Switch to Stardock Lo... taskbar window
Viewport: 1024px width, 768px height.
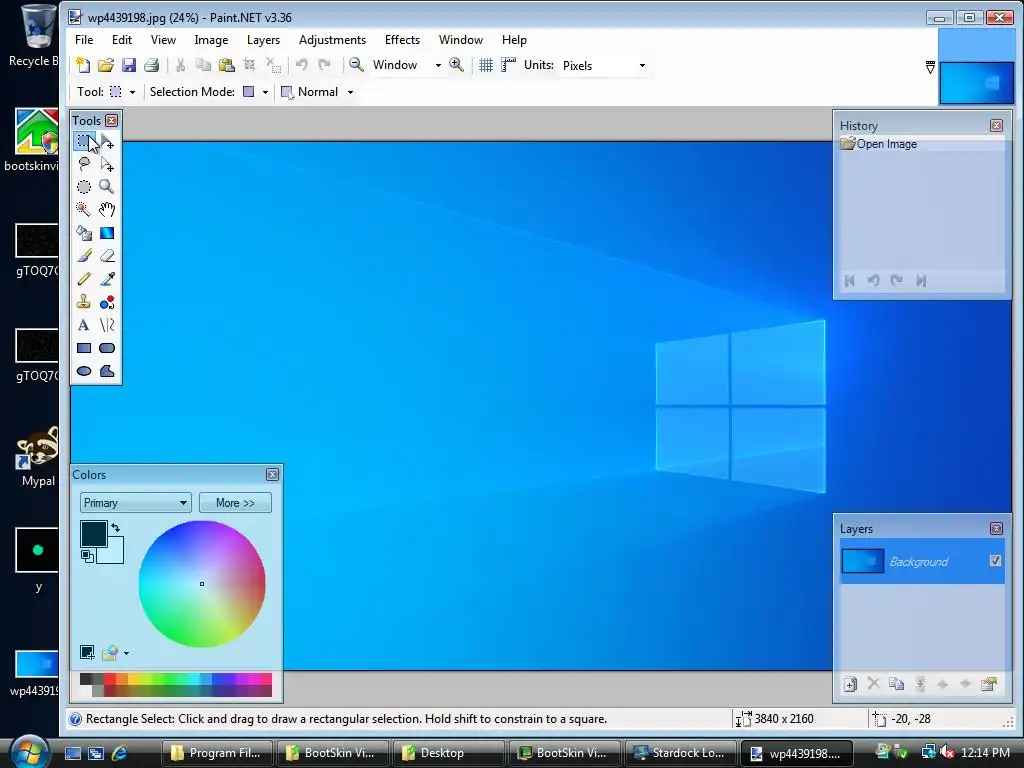click(680, 753)
